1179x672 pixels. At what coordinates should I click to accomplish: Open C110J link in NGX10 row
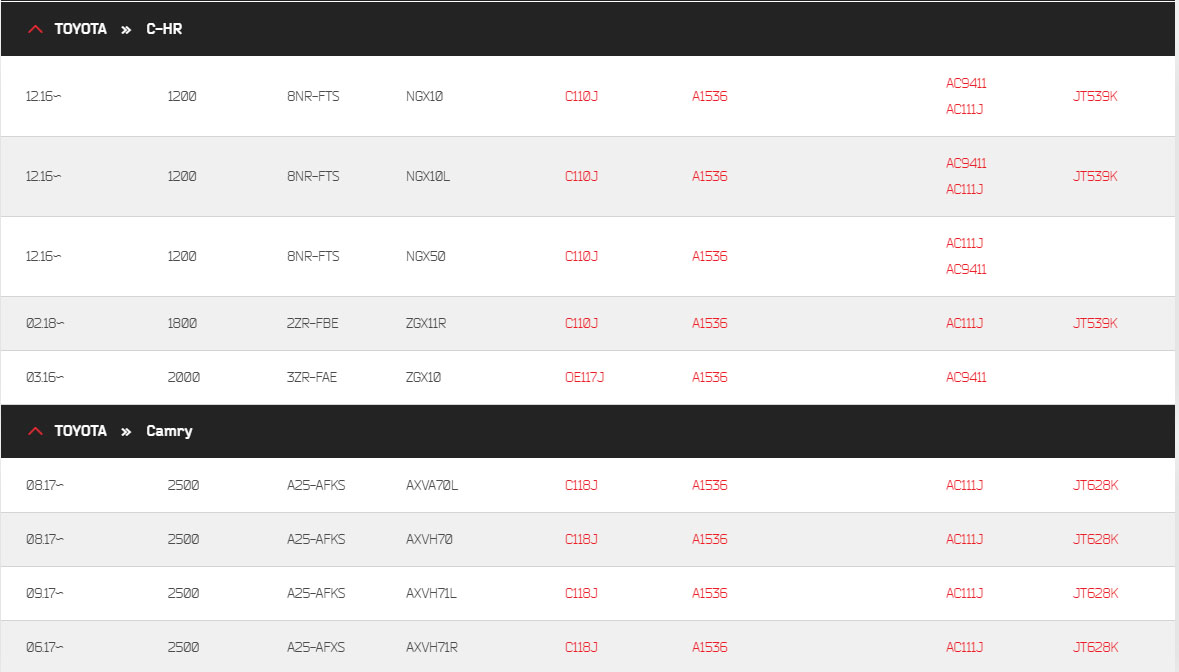pyautogui.click(x=581, y=96)
